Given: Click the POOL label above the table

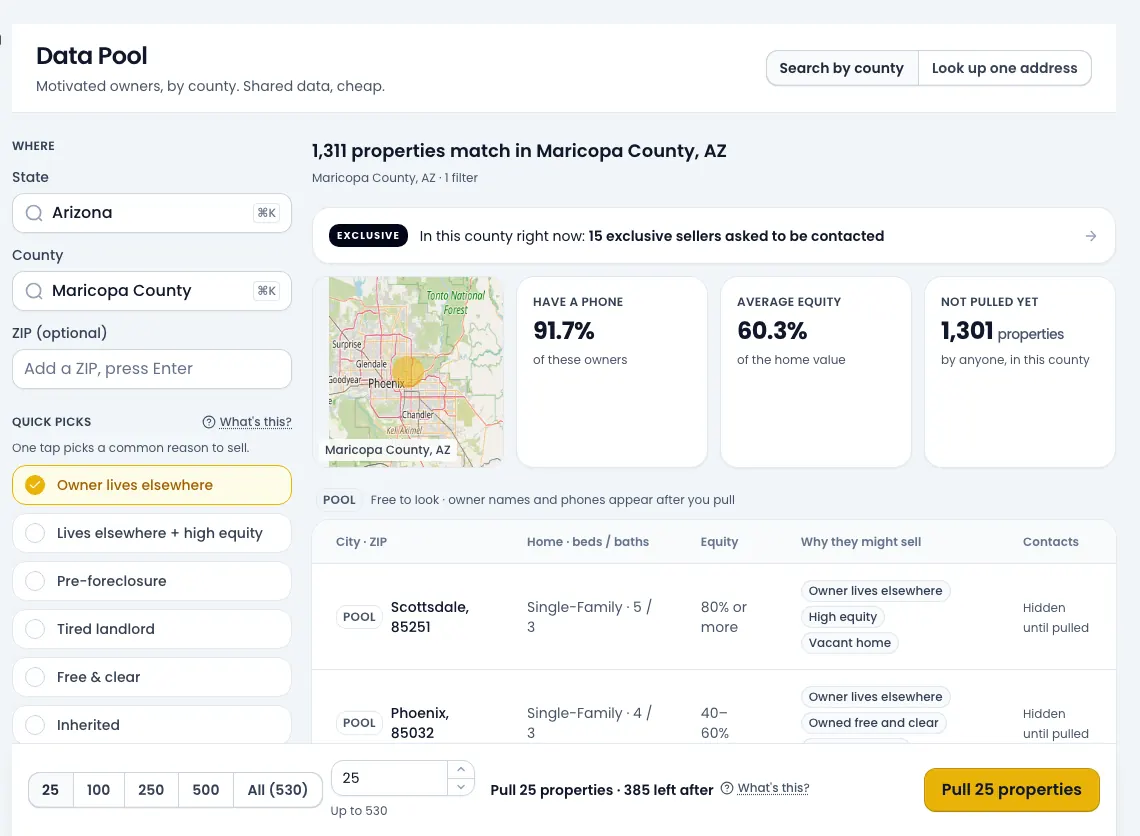Looking at the screenshot, I should pos(340,499).
